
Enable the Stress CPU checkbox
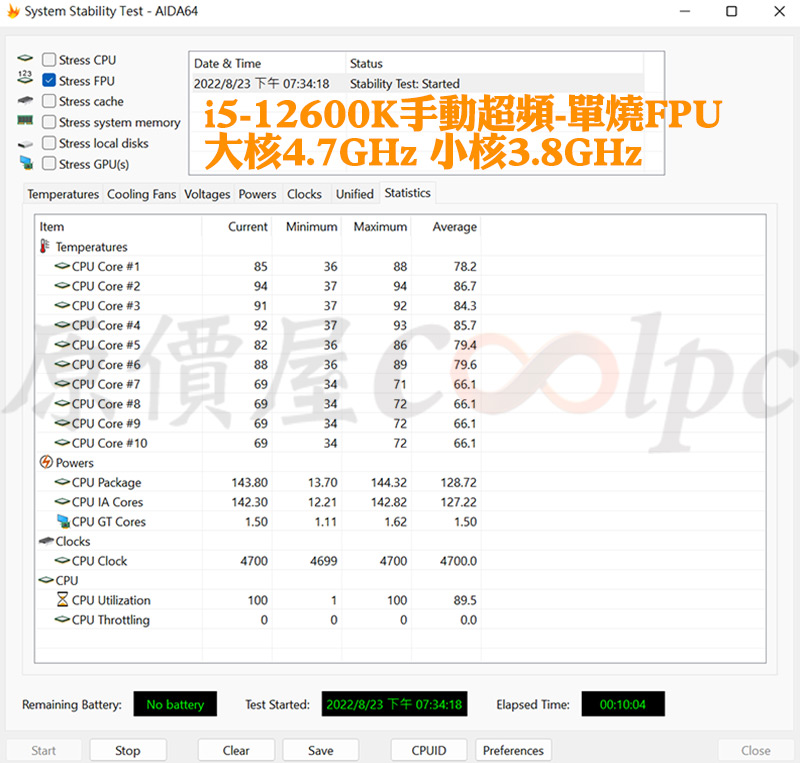click(x=49, y=60)
